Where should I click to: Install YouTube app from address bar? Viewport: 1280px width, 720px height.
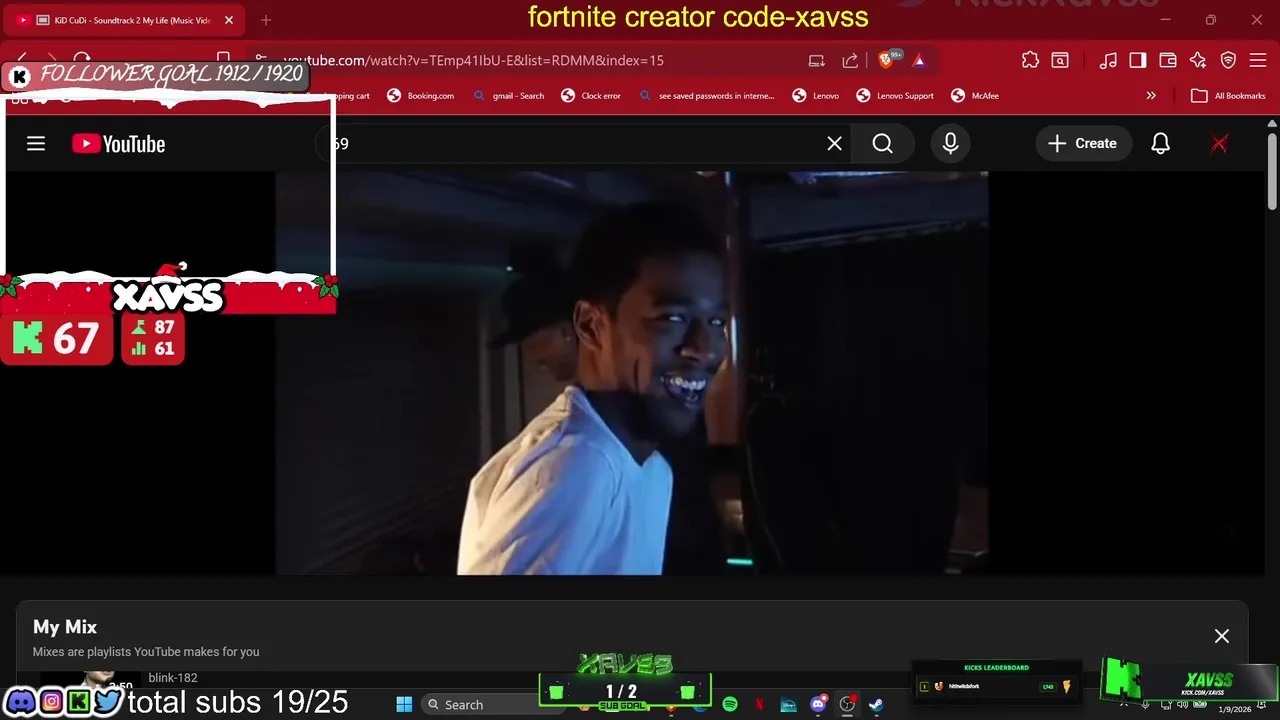[817, 60]
